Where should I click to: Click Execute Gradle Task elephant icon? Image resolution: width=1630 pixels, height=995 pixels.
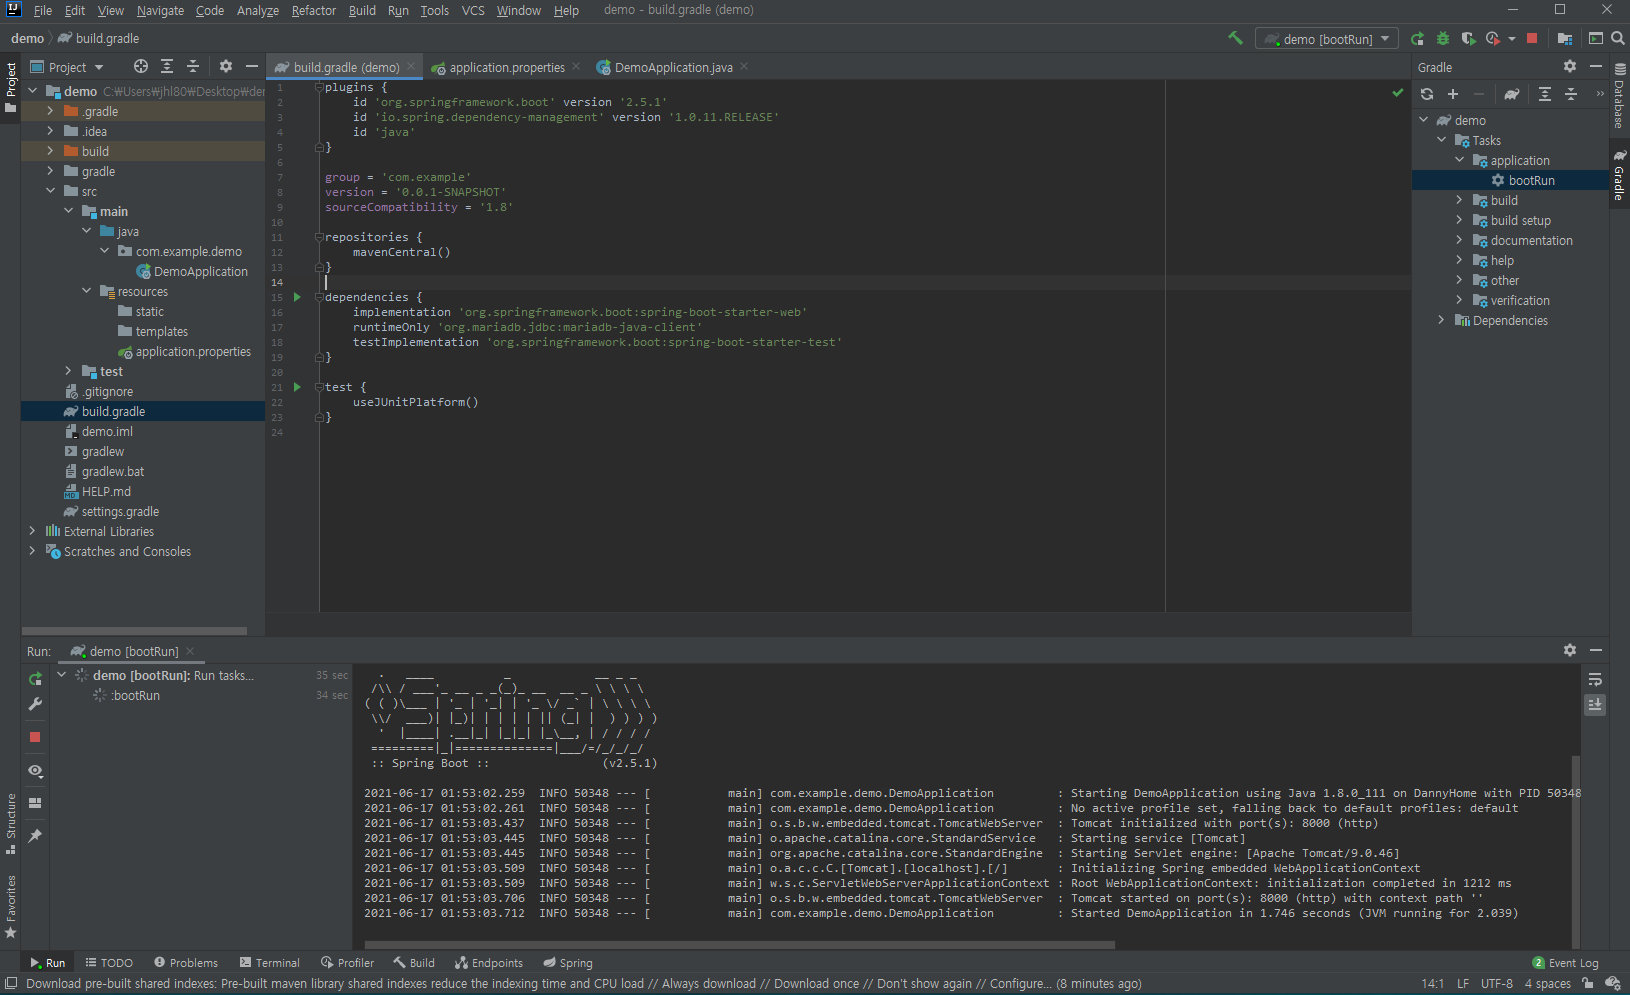coord(1512,94)
